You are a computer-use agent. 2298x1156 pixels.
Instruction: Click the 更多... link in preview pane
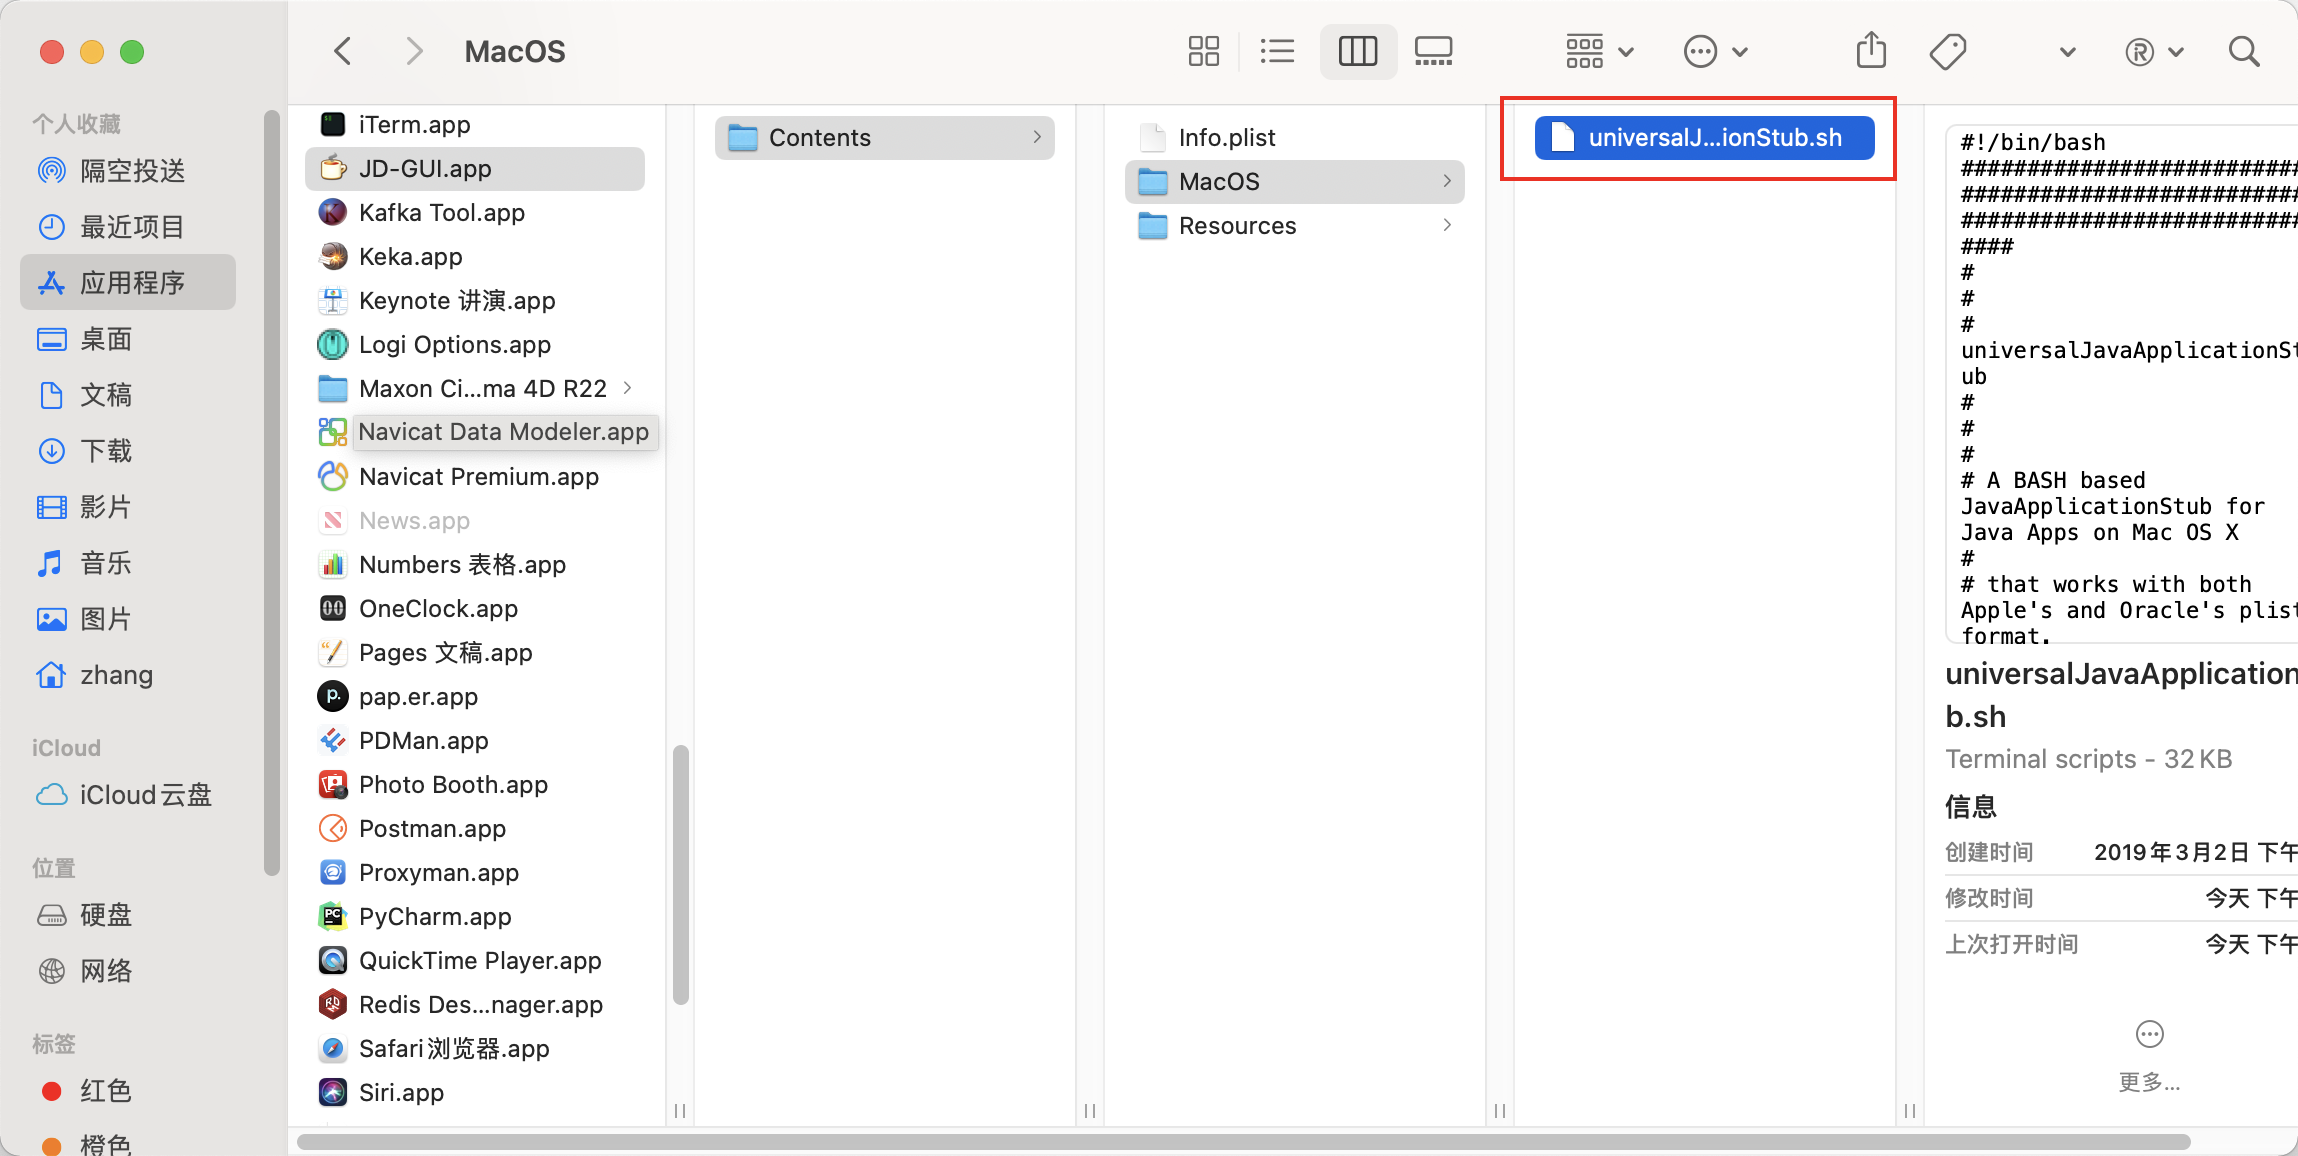coord(2149,1082)
